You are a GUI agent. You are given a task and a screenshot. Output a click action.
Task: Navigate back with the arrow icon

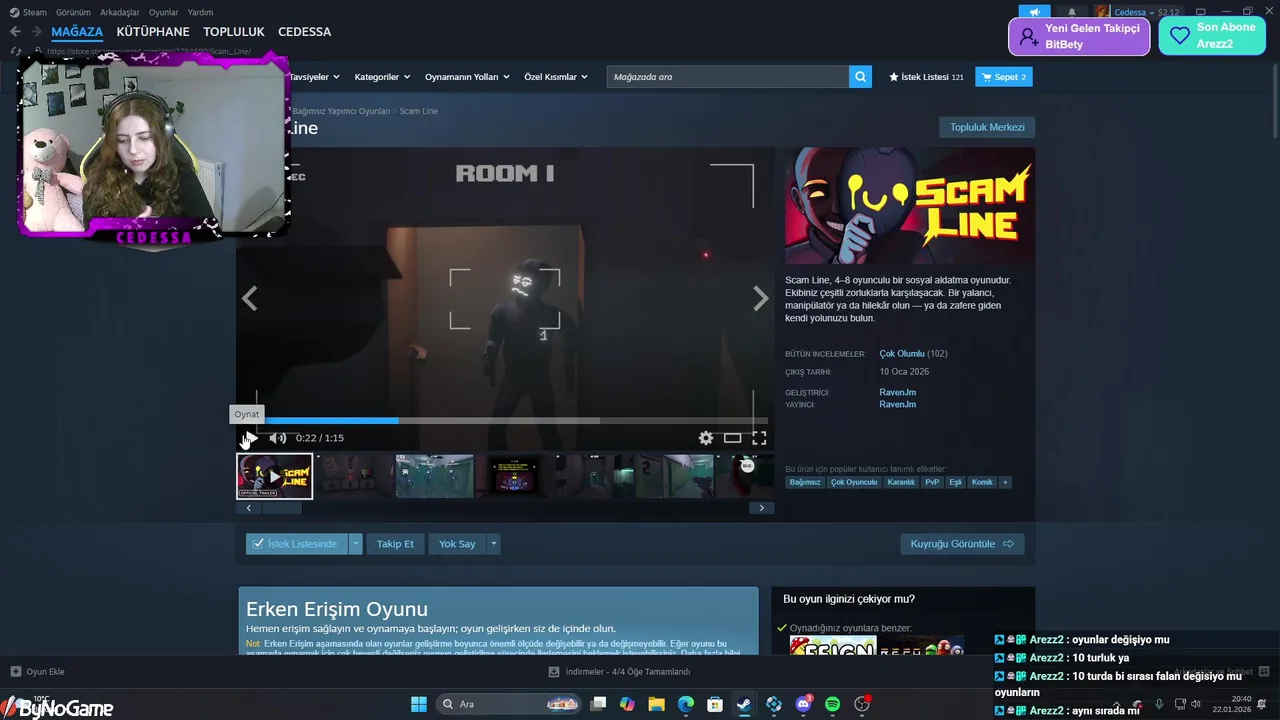pos(15,32)
